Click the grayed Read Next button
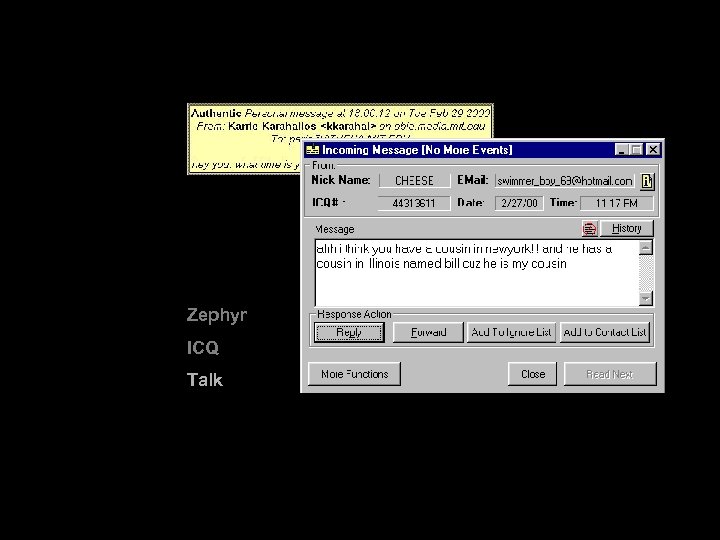The width and height of the screenshot is (720, 540). coord(610,374)
